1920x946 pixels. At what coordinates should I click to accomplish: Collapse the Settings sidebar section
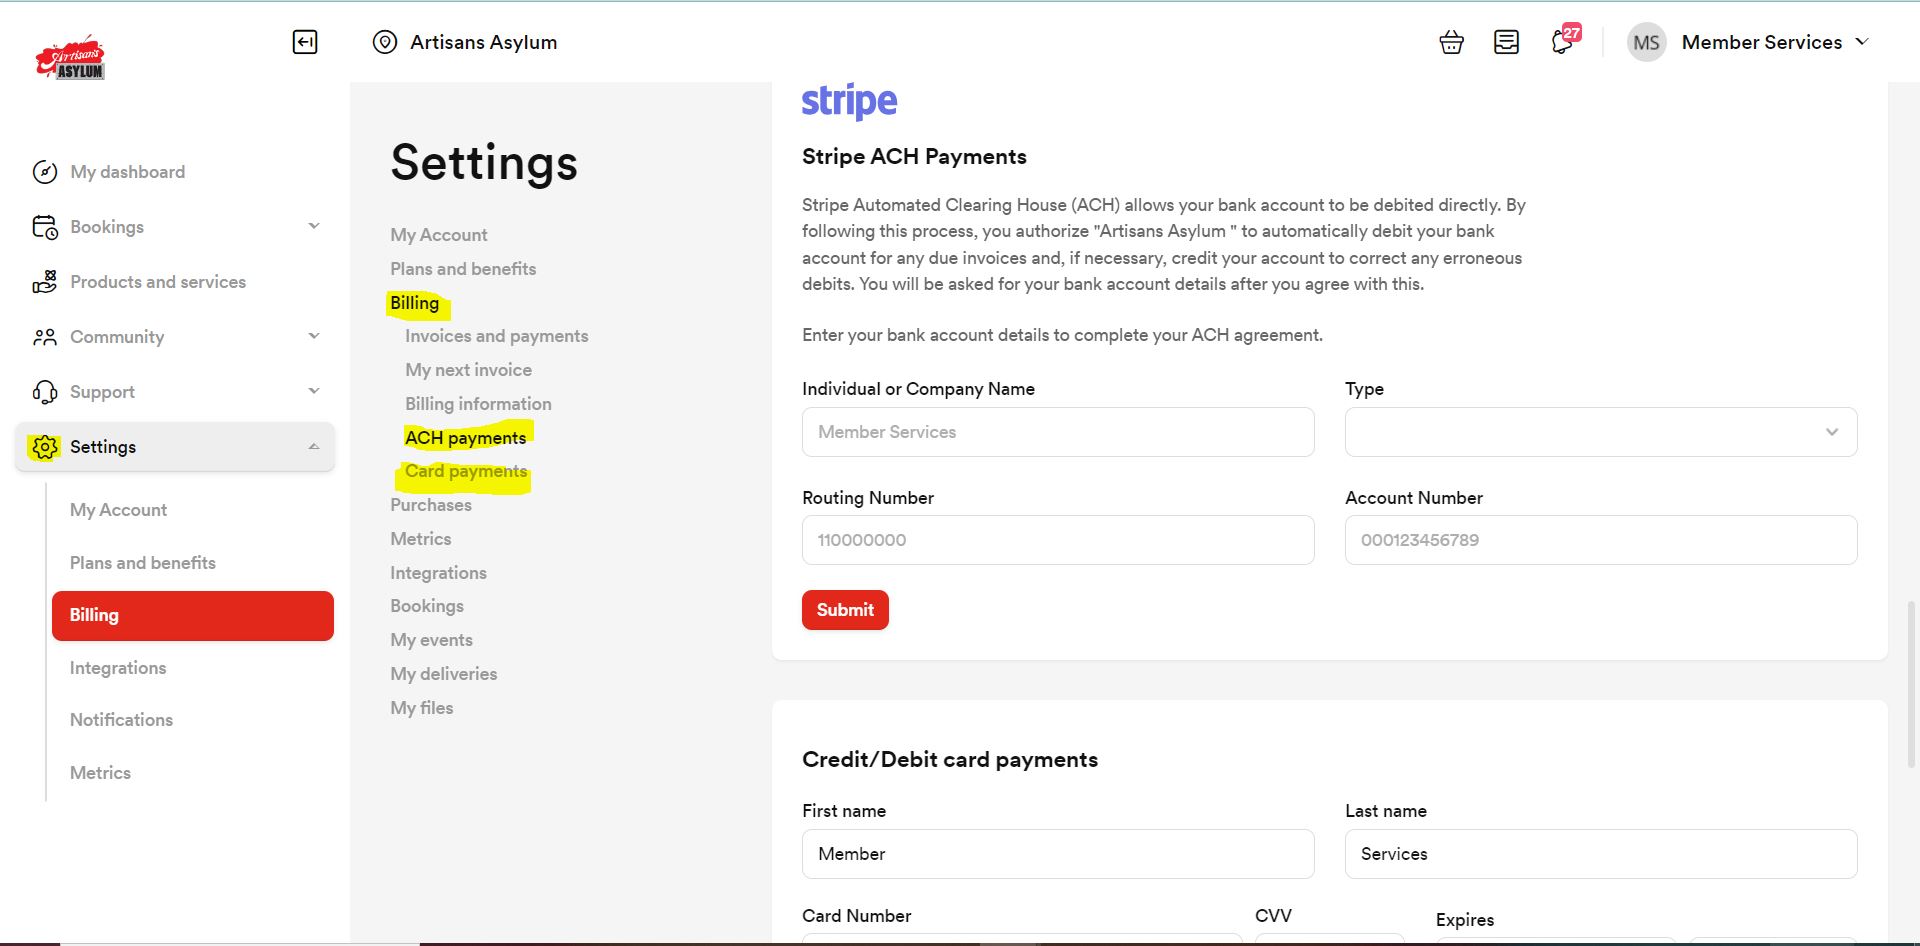pyautogui.click(x=314, y=447)
